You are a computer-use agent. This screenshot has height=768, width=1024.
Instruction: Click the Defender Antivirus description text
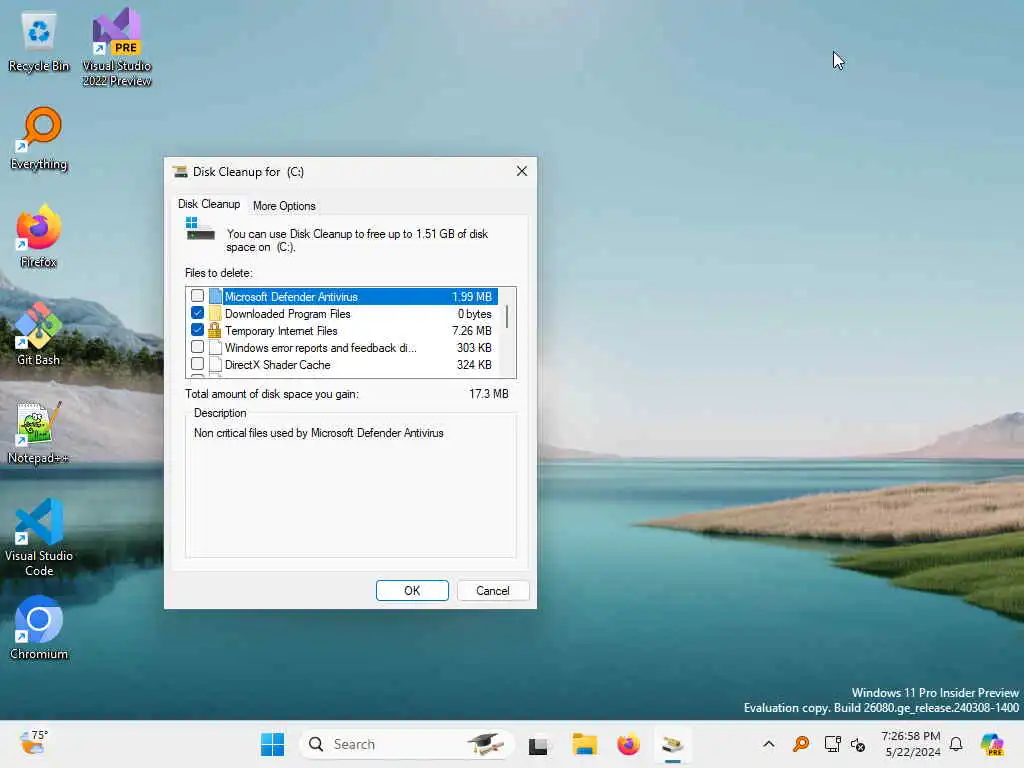[x=319, y=433]
